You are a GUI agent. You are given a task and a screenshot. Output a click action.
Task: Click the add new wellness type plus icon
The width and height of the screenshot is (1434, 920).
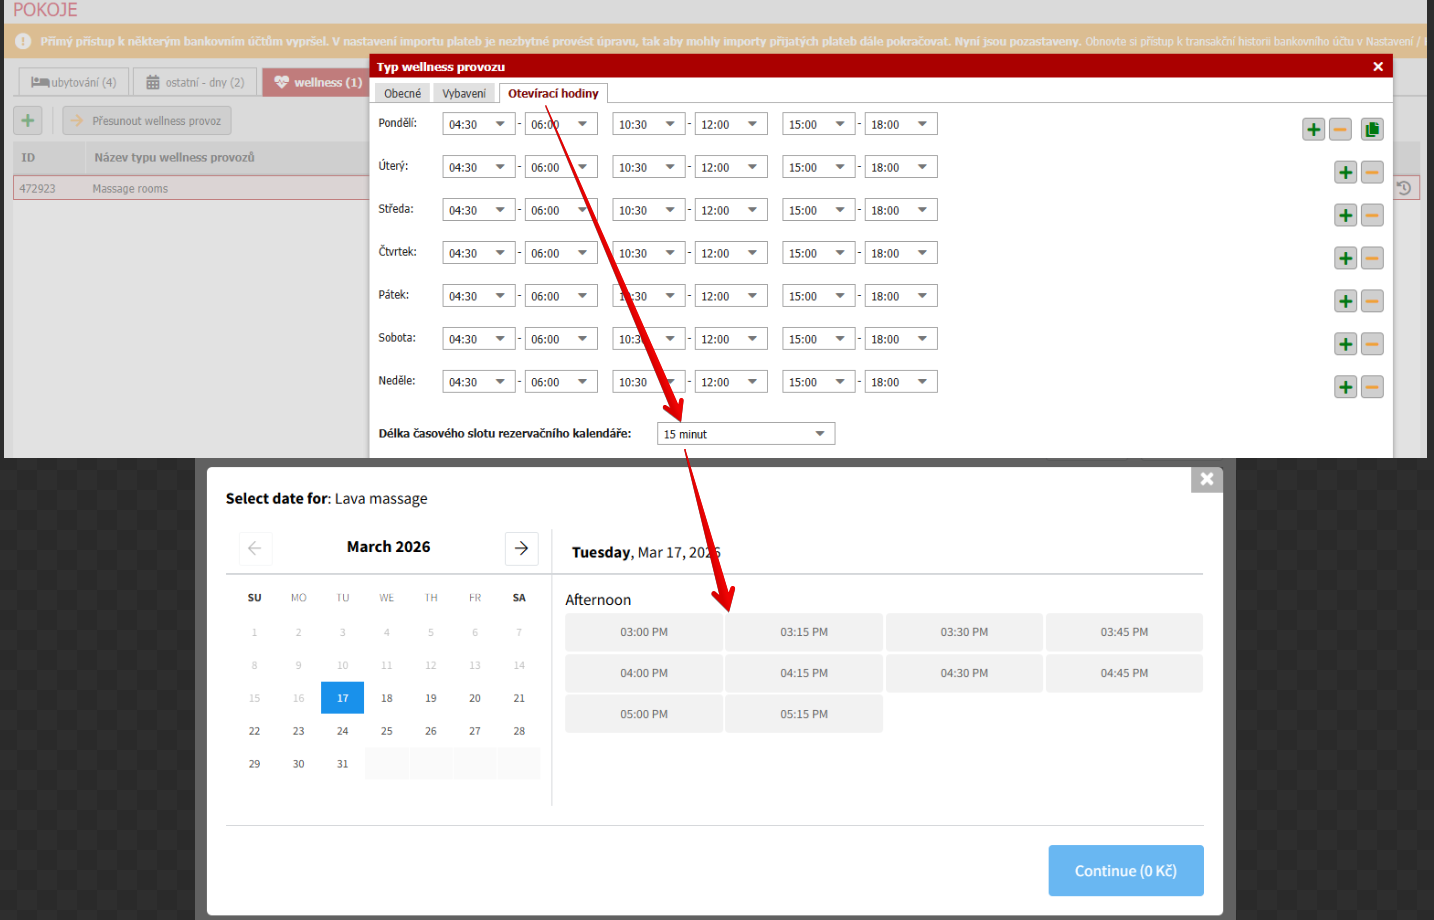tap(28, 121)
